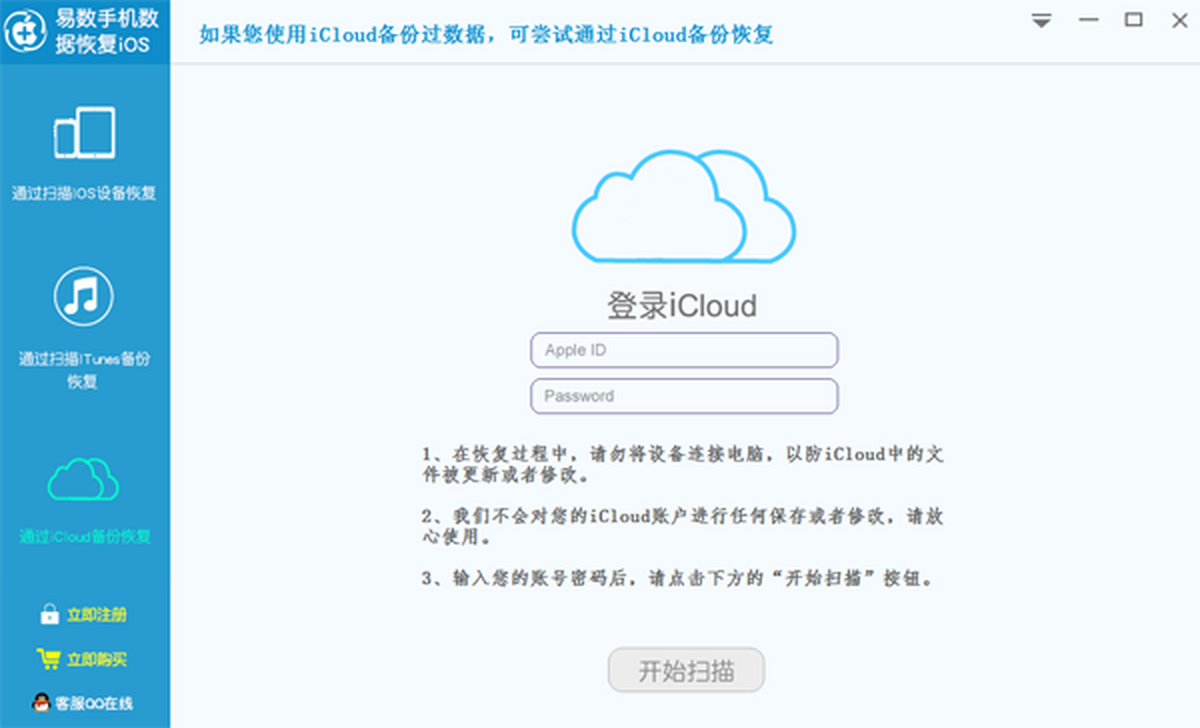Select the iCloud backup cloud icon in sidebar

pyautogui.click(x=84, y=480)
